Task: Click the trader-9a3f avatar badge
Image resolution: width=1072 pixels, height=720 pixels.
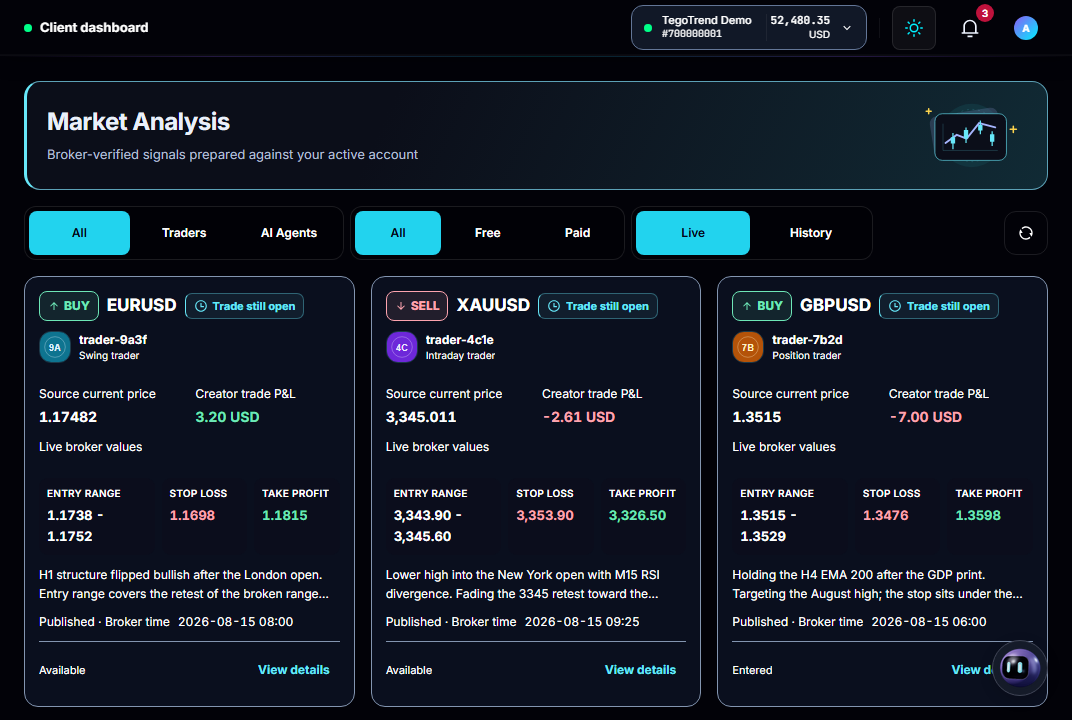Action: pyautogui.click(x=55, y=347)
